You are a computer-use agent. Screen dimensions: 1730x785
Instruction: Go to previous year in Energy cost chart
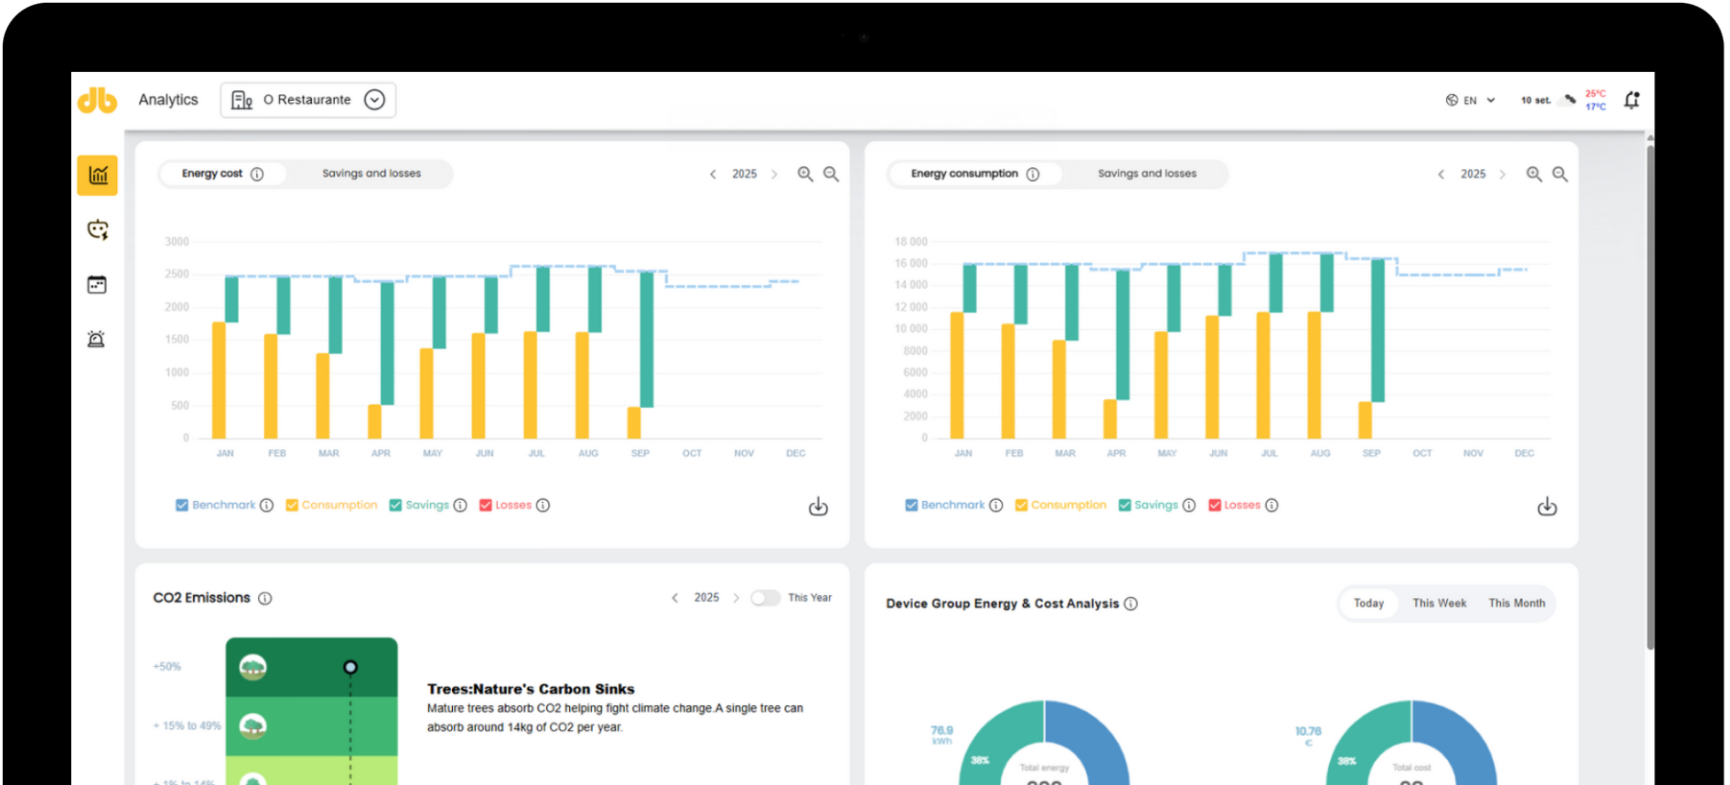coord(713,174)
